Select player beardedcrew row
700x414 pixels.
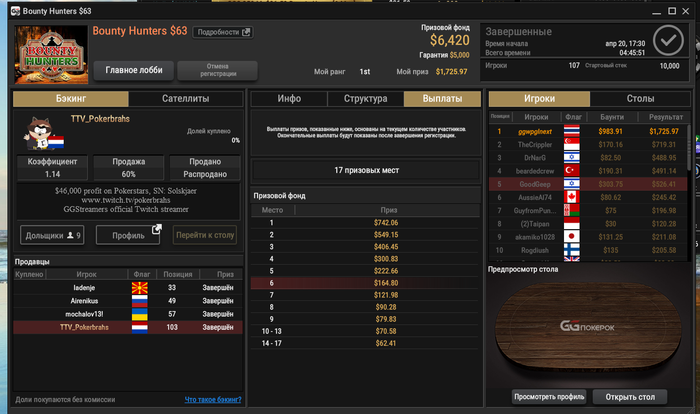coord(588,171)
